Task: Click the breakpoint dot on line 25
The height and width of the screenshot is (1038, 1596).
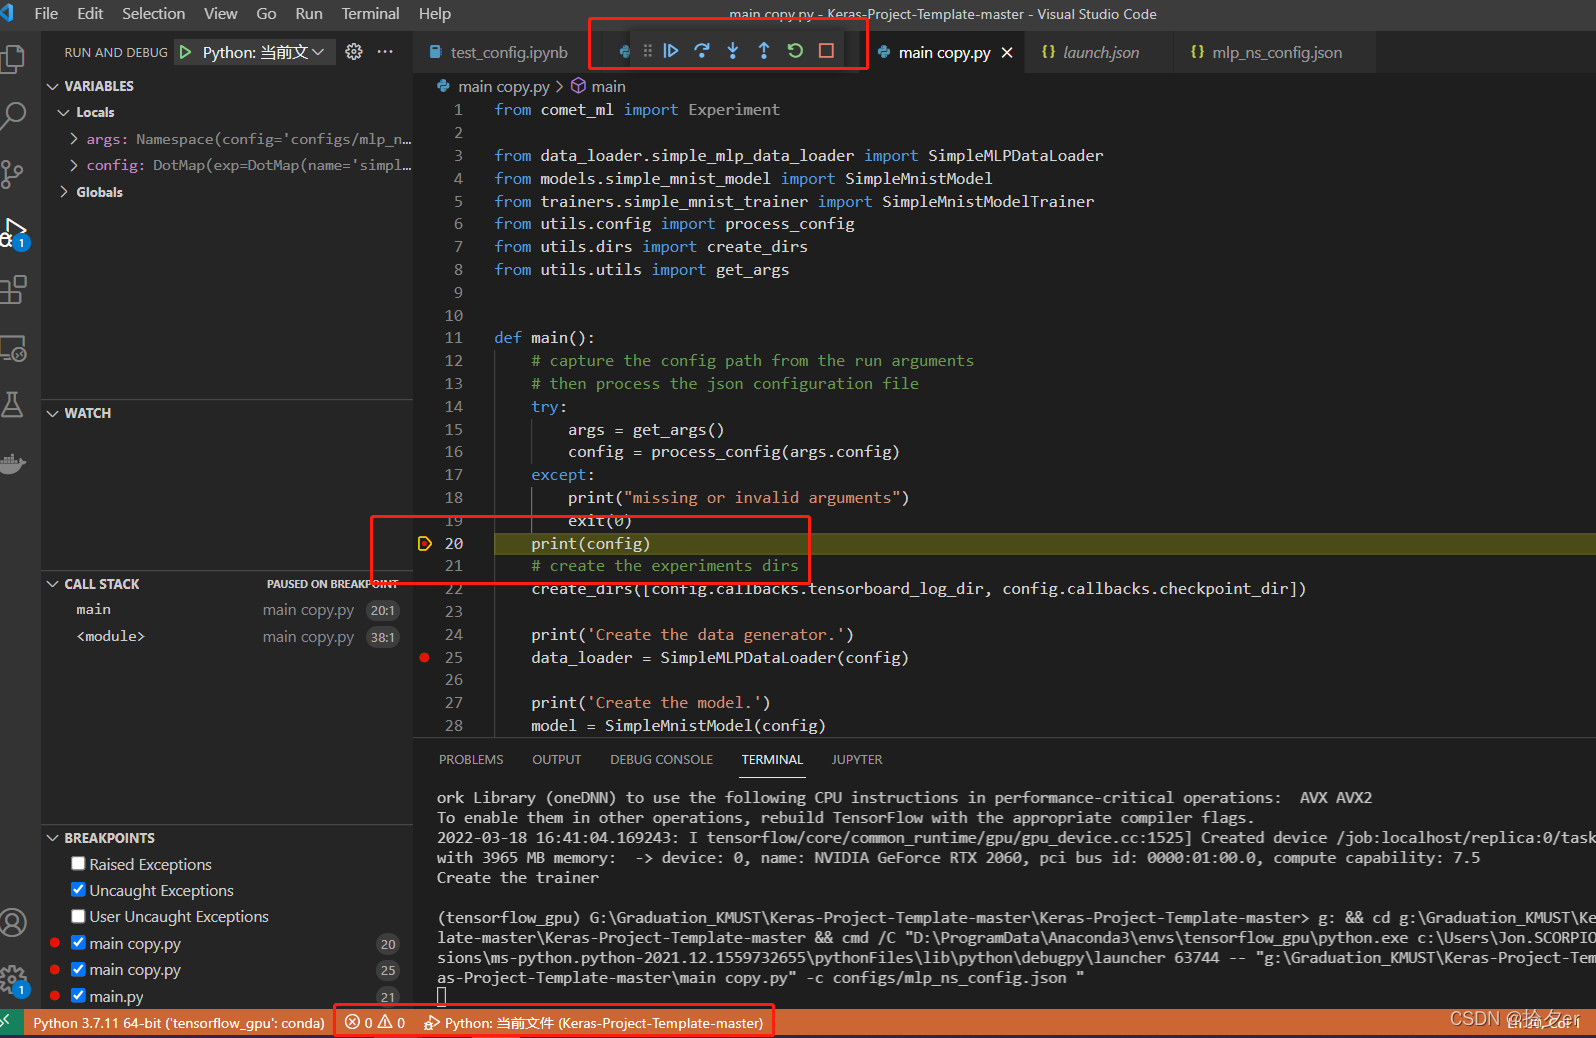Action: 424,658
